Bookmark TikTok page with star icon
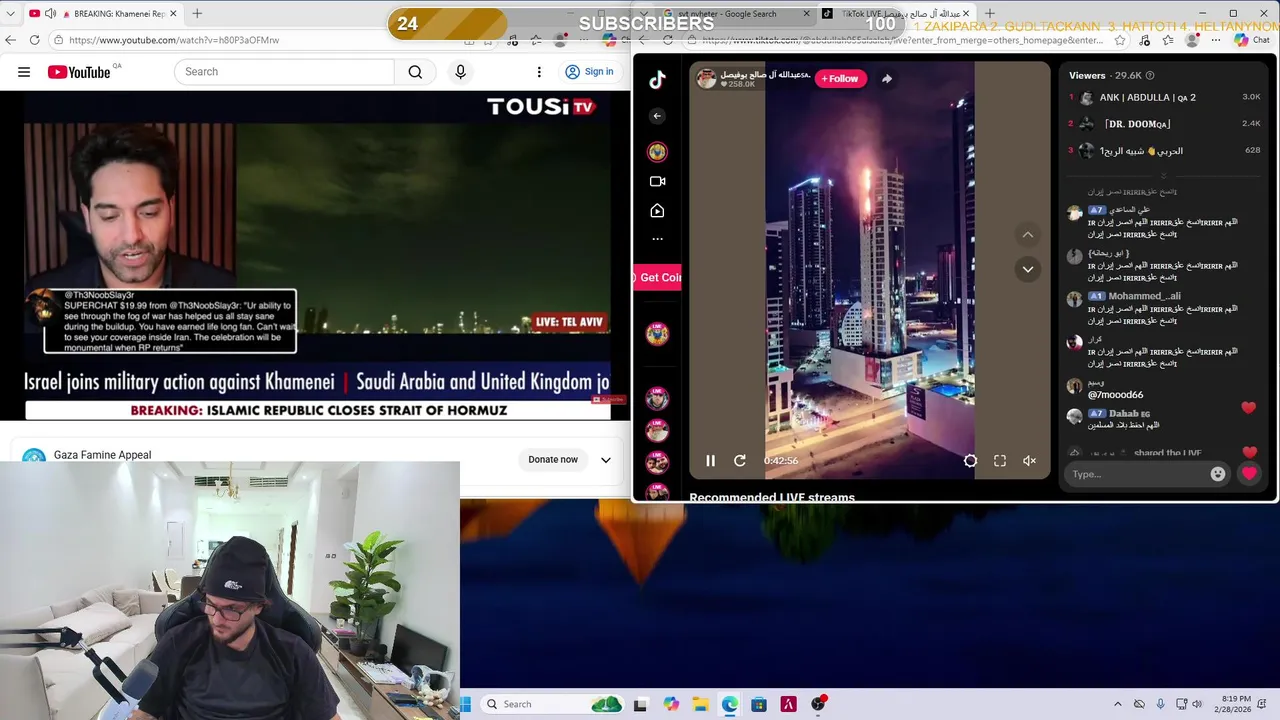 pos(1120,40)
